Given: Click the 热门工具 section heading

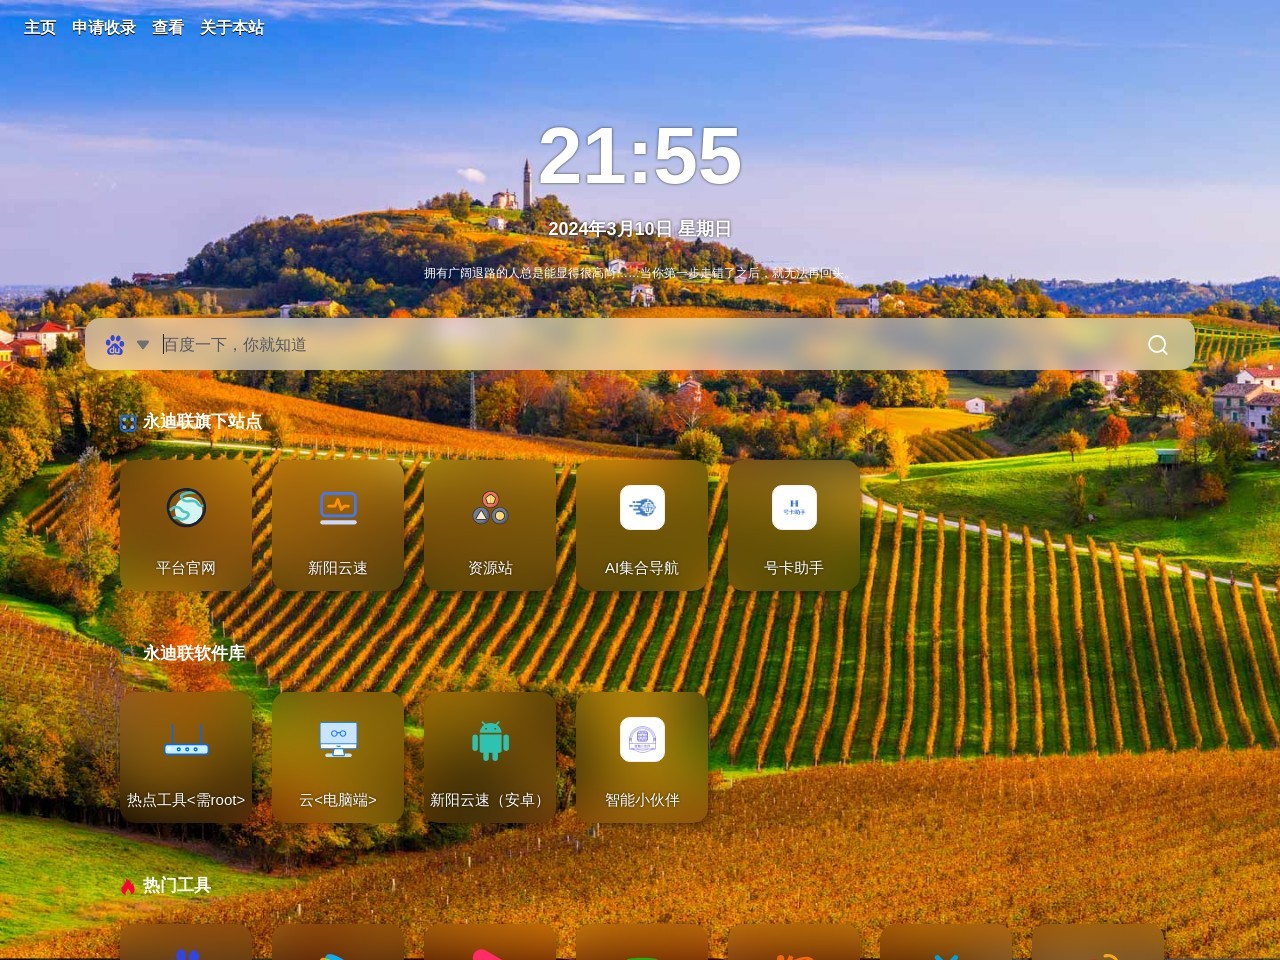Looking at the screenshot, I should pyautogui.click(x=176, y=885).
